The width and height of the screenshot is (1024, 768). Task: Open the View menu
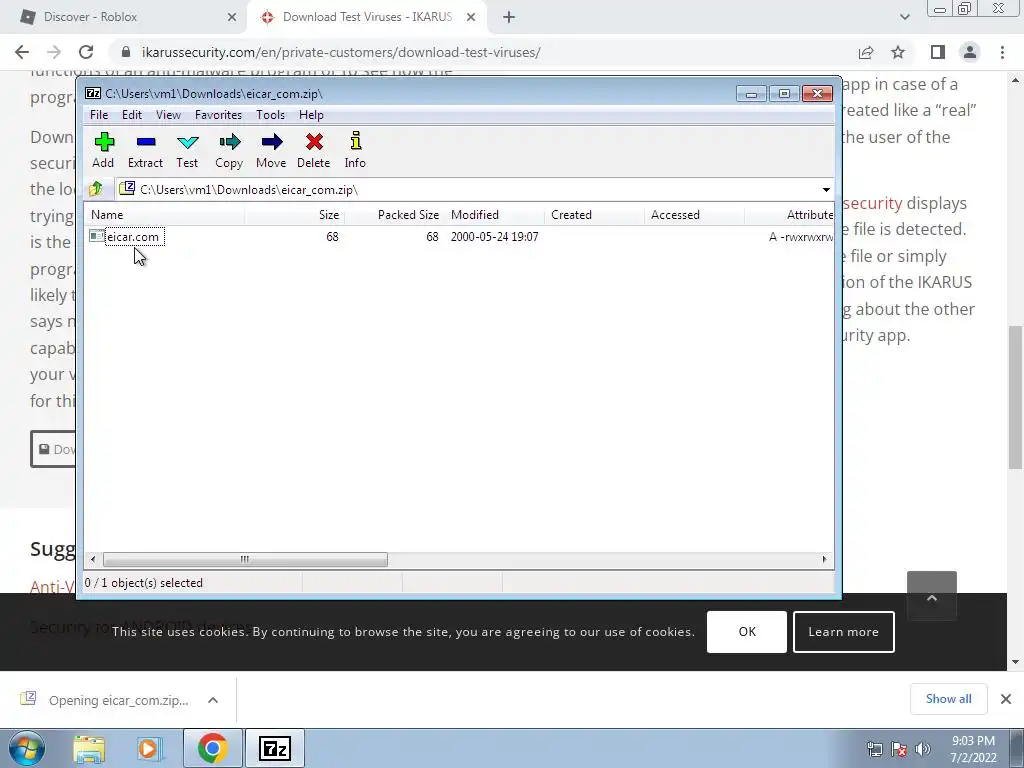coord(168,115)
